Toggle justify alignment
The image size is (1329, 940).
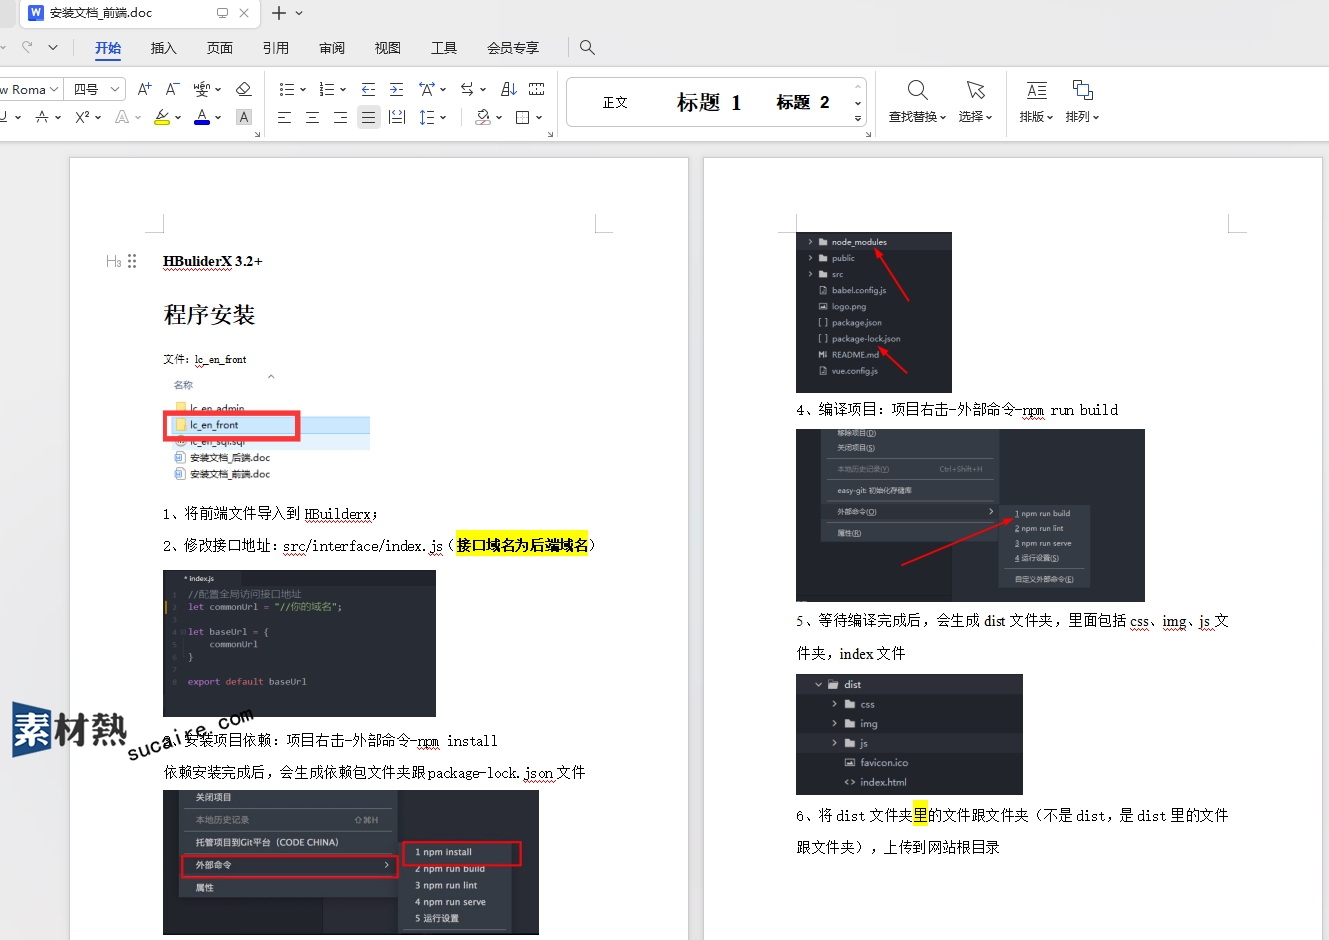[368, 117]
